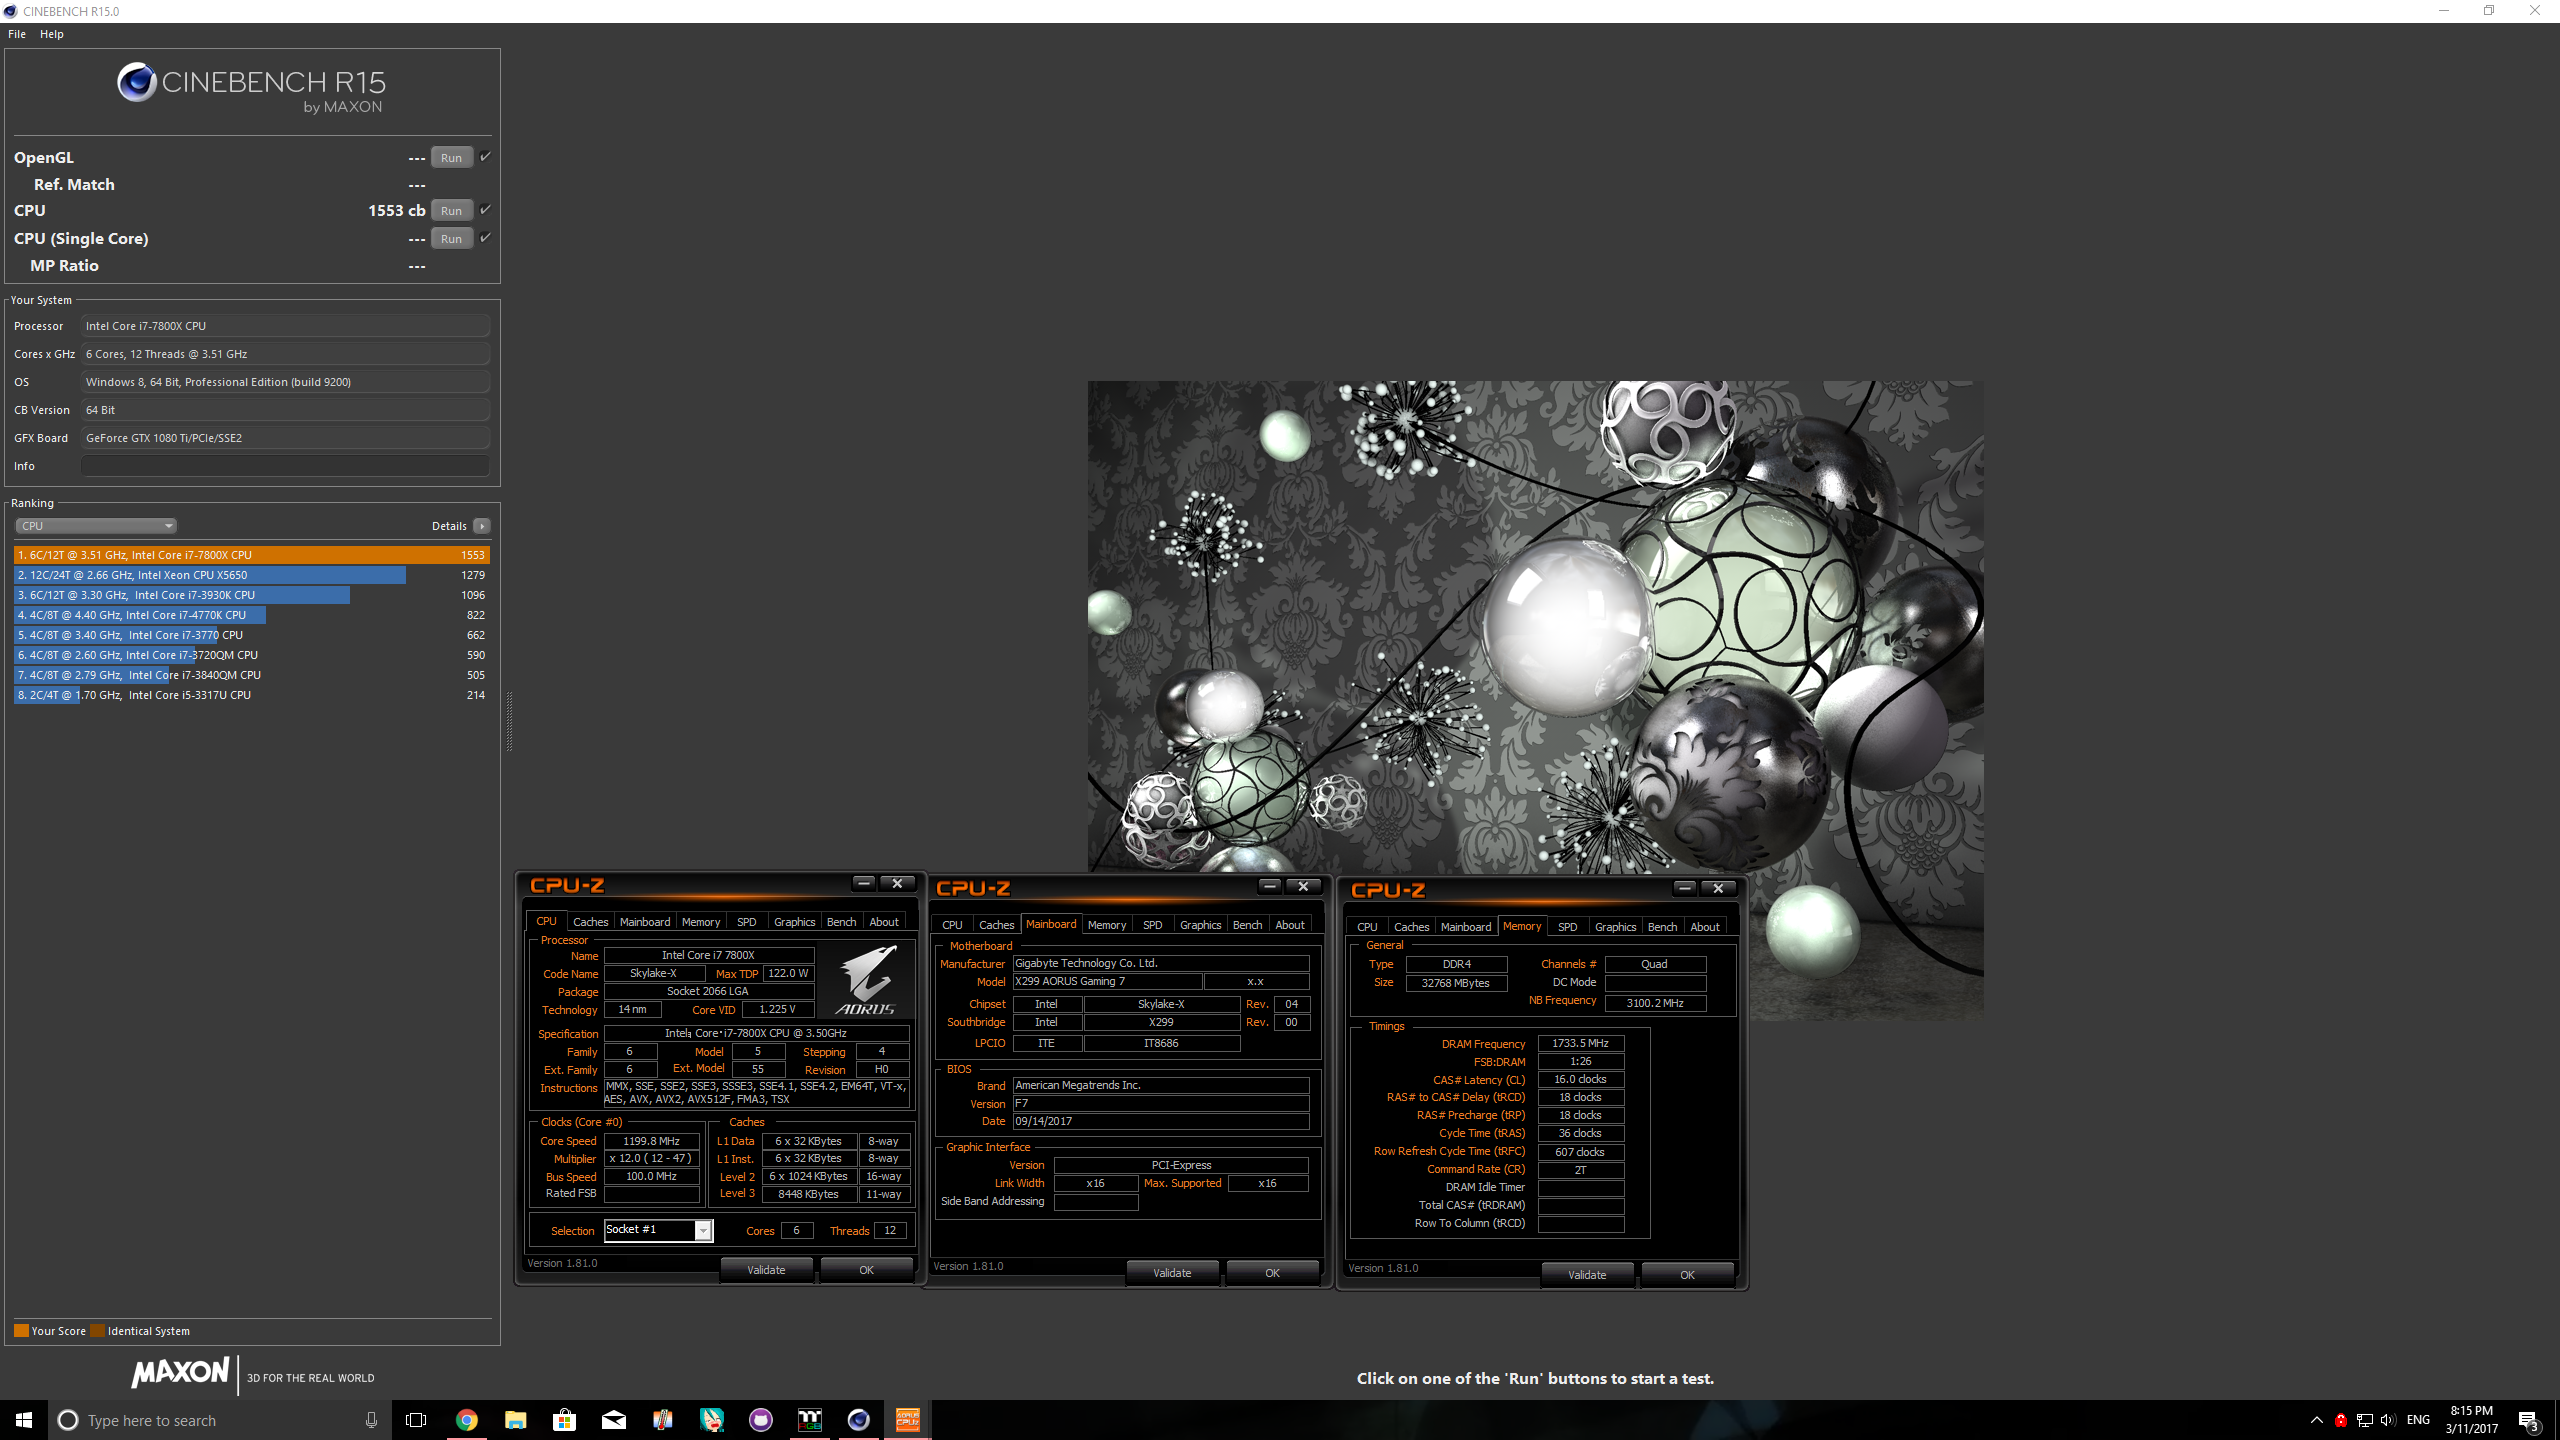Open Action Center notifications
2560x1440 pixels.
coord(2528,1420)
